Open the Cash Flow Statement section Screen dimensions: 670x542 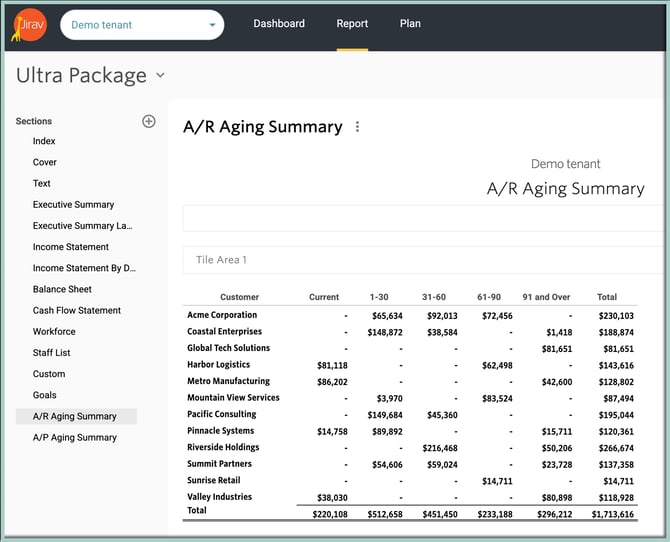tap(77, 310)
